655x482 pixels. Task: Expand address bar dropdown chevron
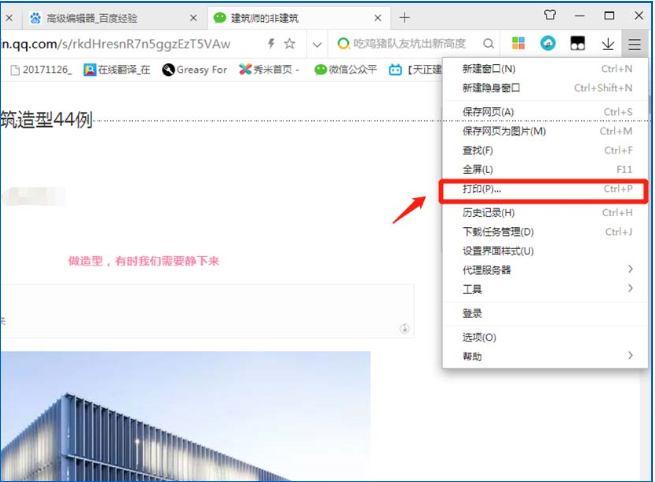click(317, 44)
